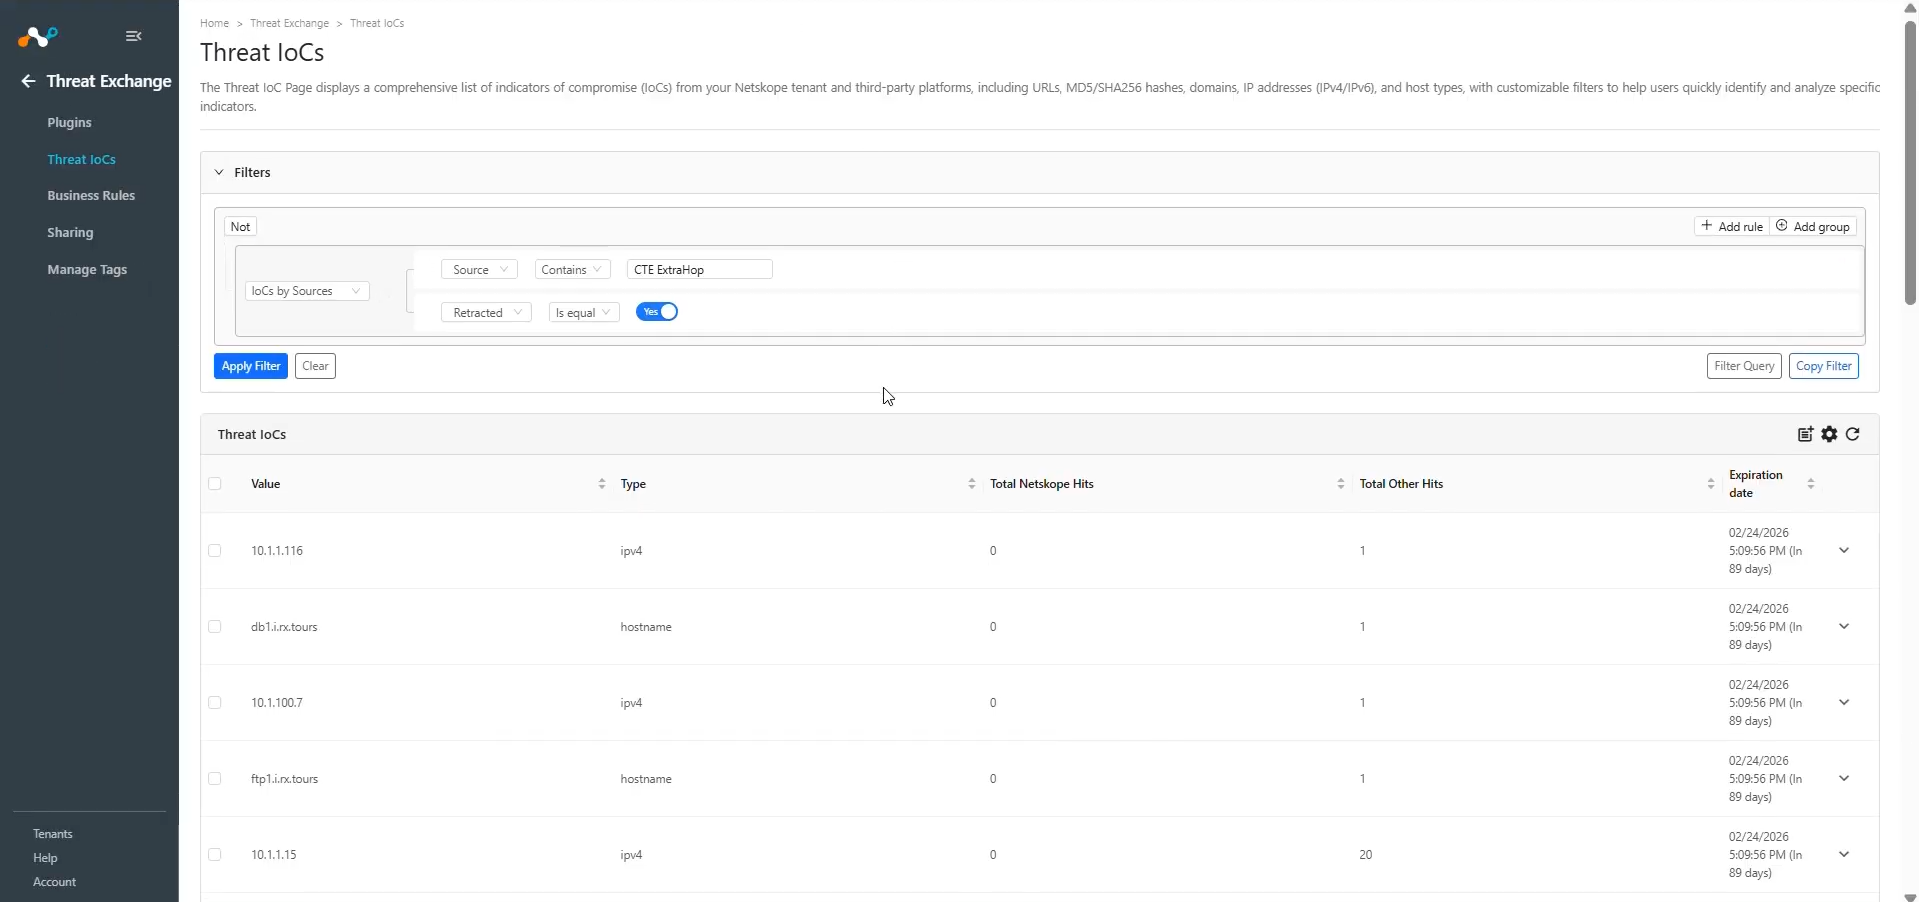Go to Business Rules
The height and width of the screenshot is (902, 1919).
tap(91, 196)
